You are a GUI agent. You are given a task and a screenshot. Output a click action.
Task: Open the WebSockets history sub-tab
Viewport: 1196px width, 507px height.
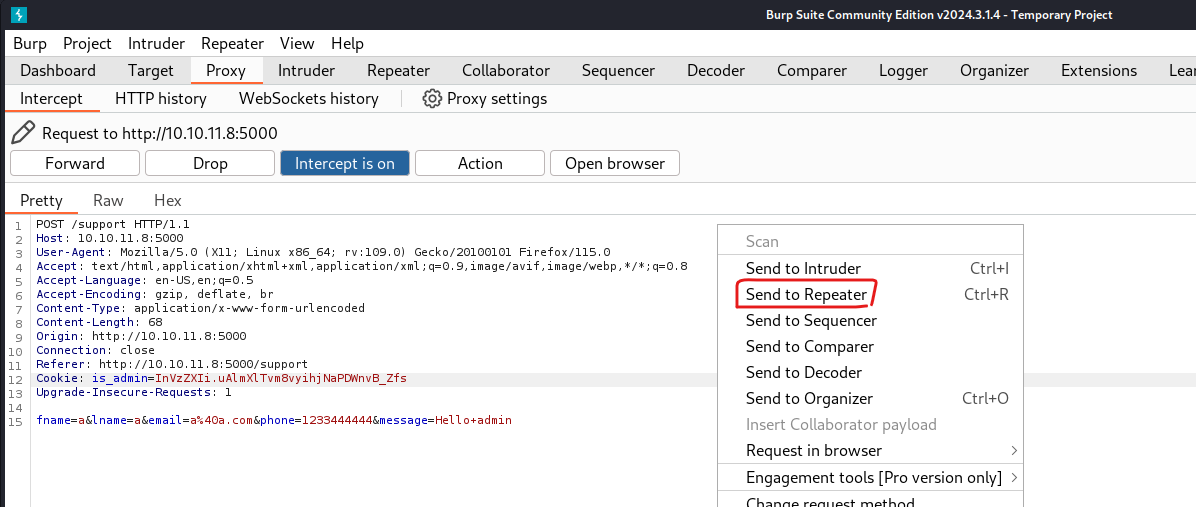[x=309, y=98]
